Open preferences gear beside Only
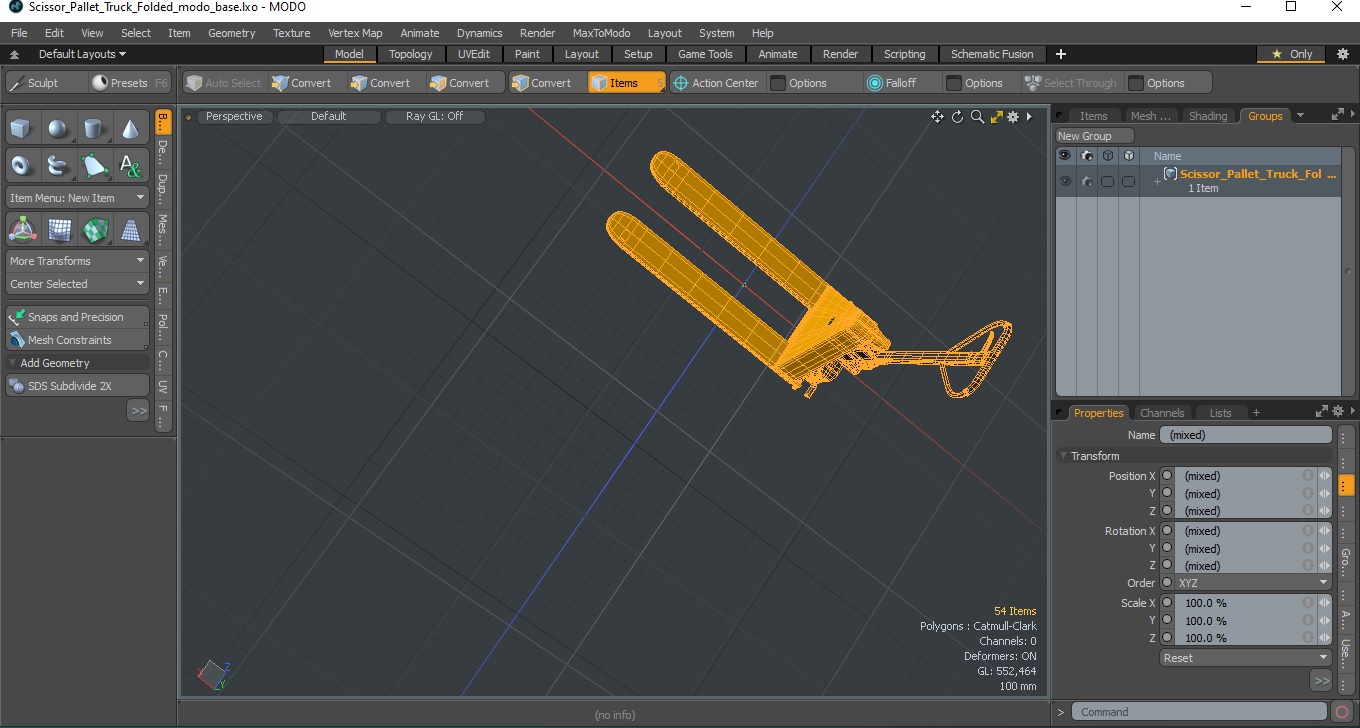 click(1343, 54)
